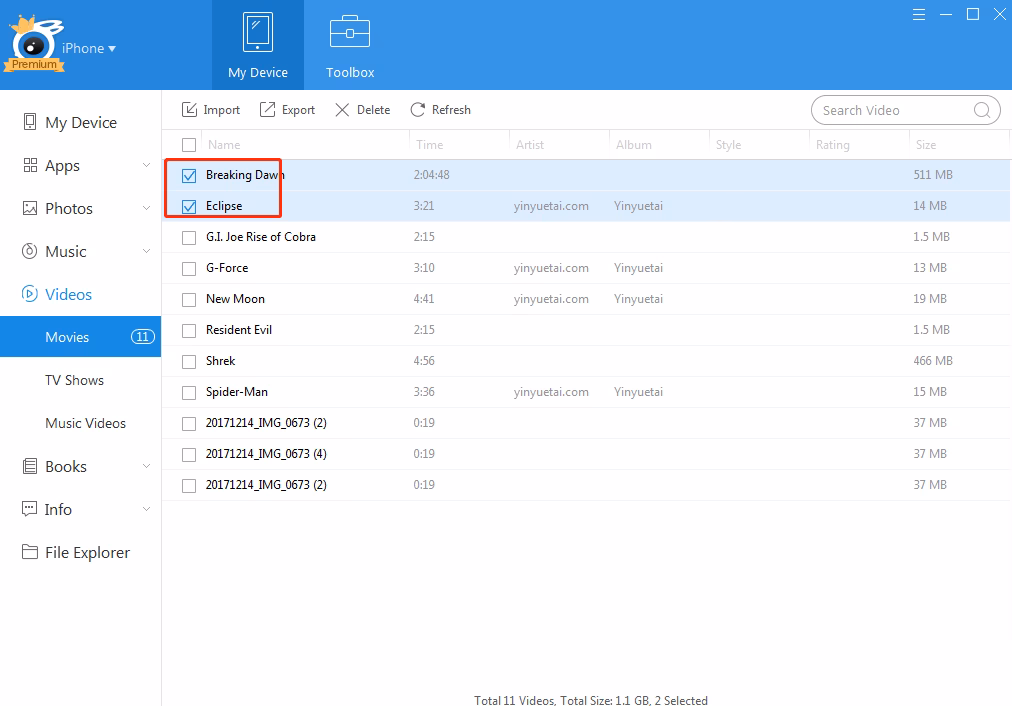Switch to the Toolbox tab

click(349, 45)
